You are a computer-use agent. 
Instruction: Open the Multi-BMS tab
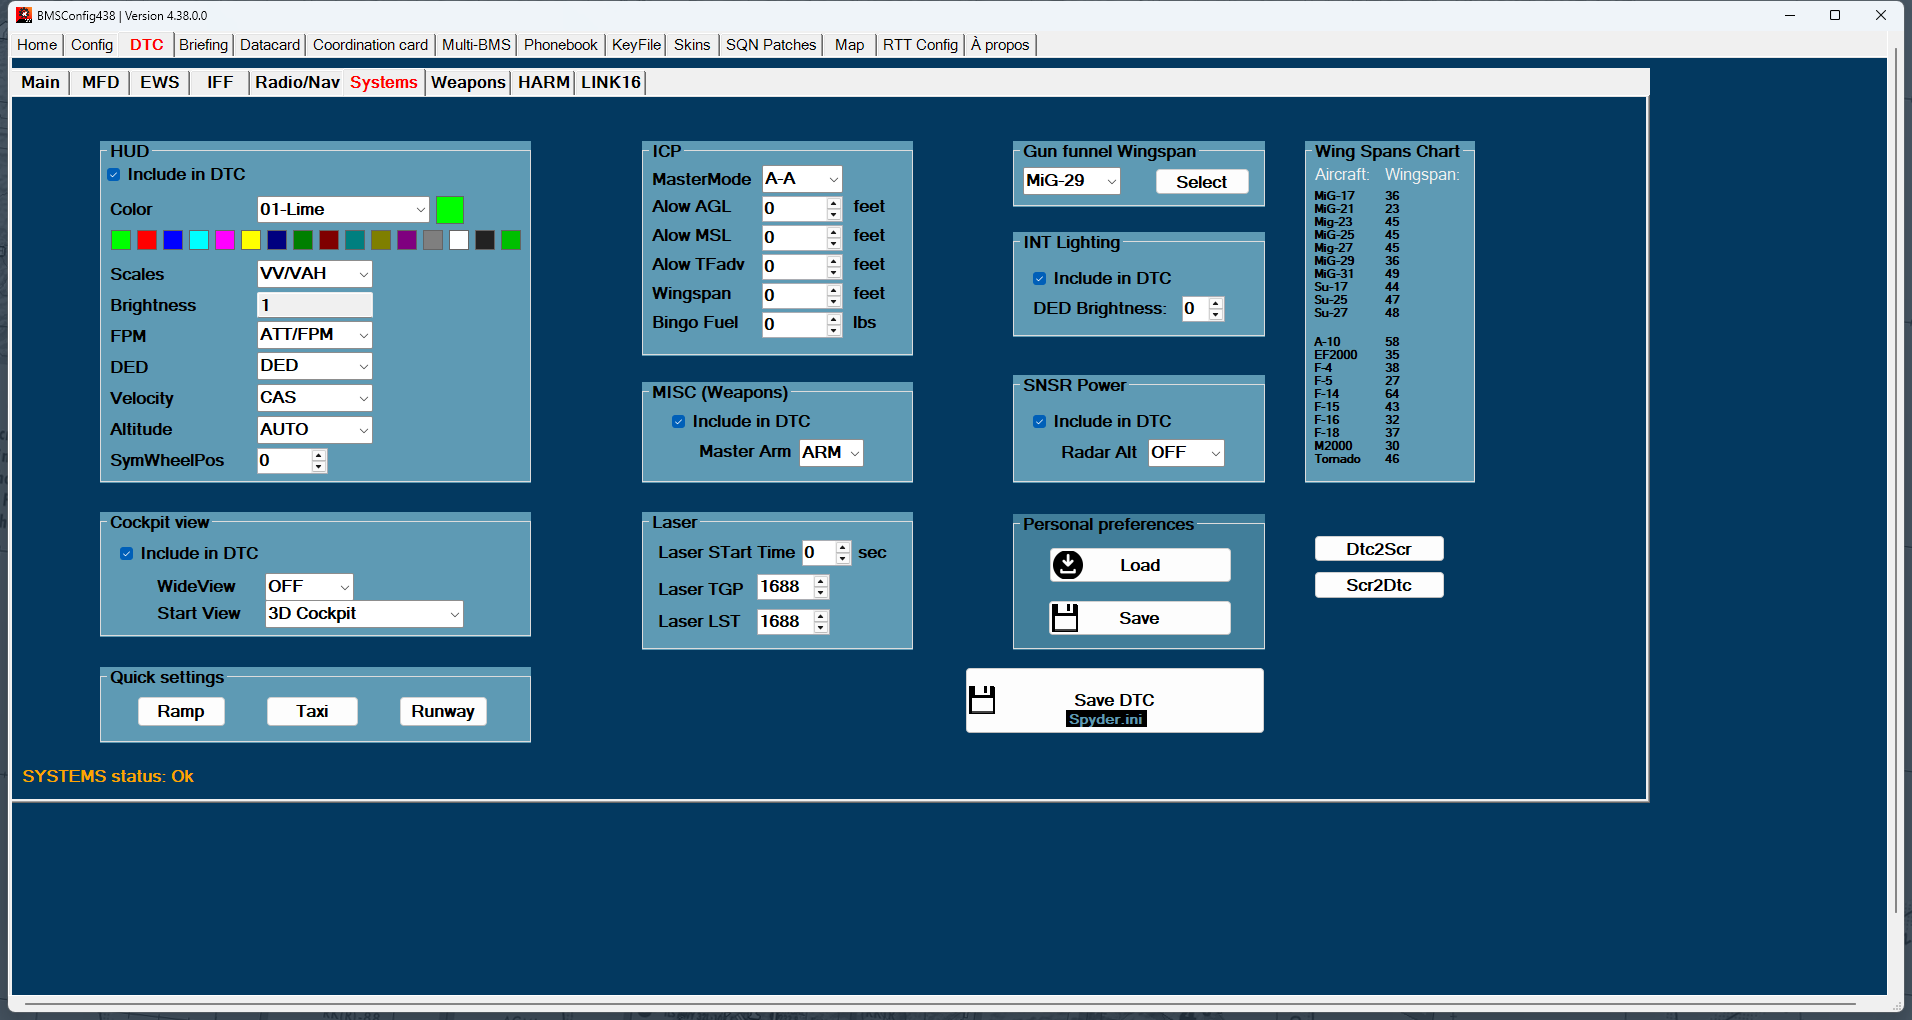(476, 45)
